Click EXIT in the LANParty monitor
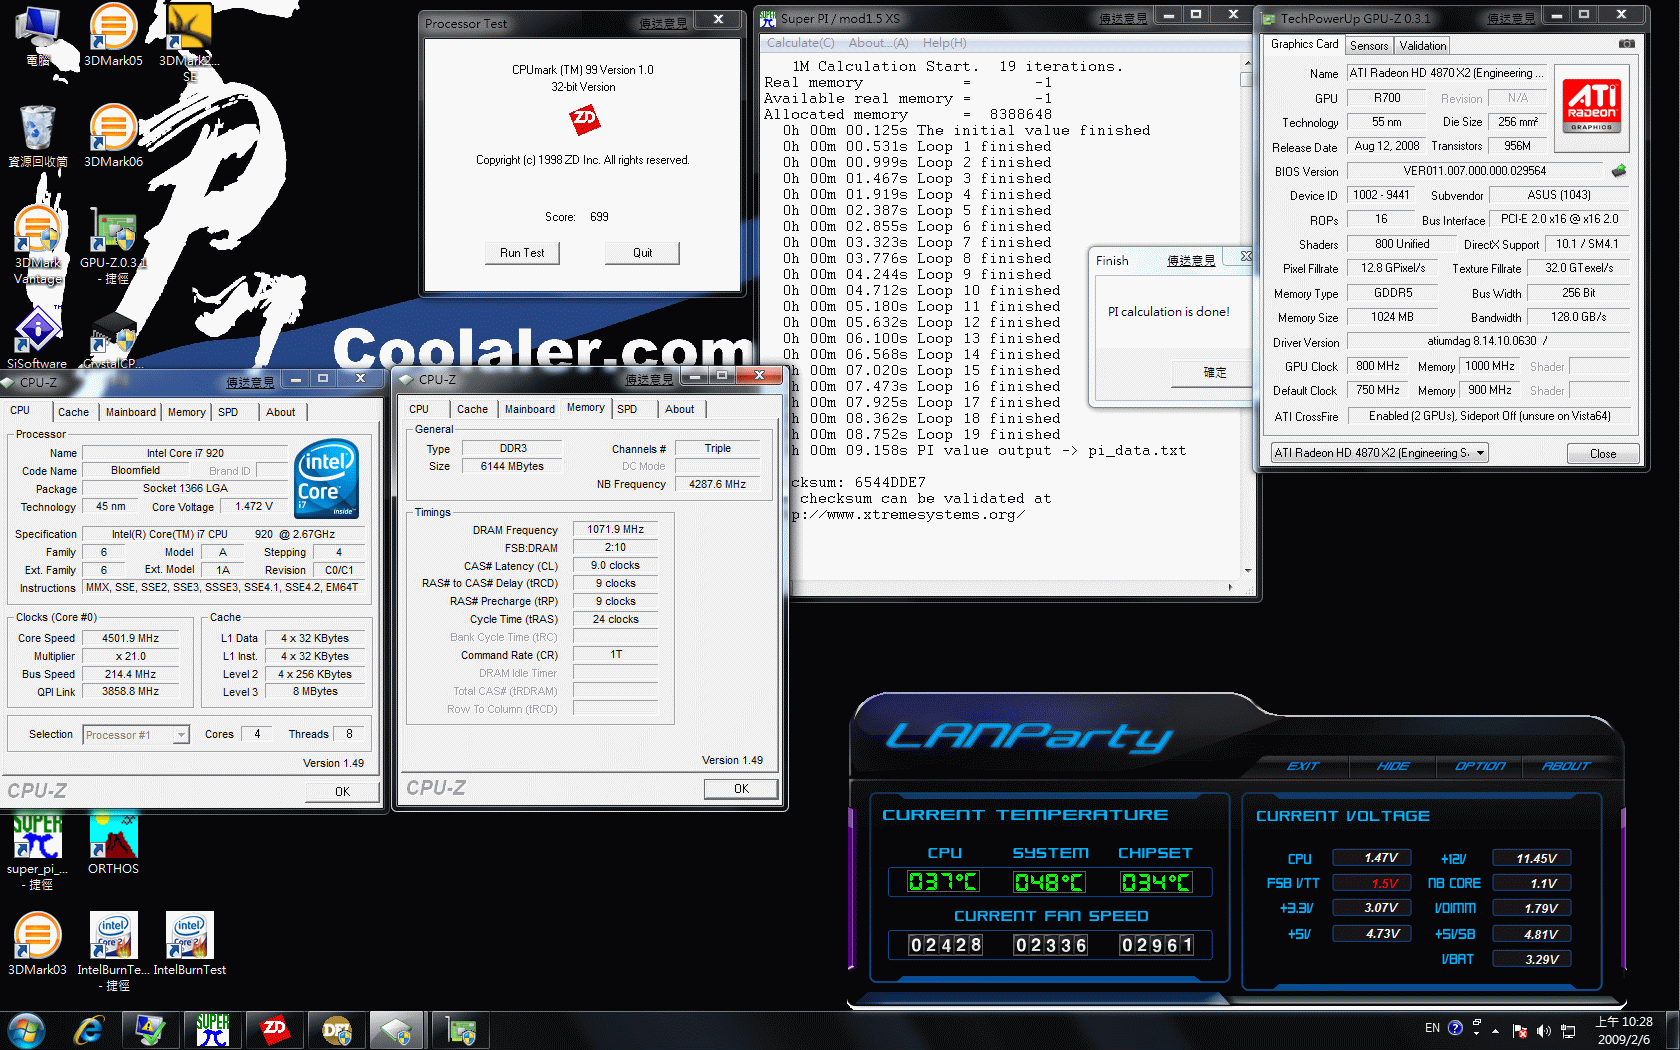 pos(1302,766)
